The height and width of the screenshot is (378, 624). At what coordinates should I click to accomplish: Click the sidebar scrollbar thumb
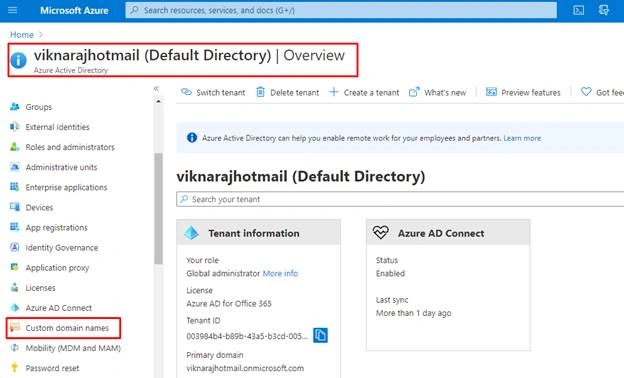point(158,208)
